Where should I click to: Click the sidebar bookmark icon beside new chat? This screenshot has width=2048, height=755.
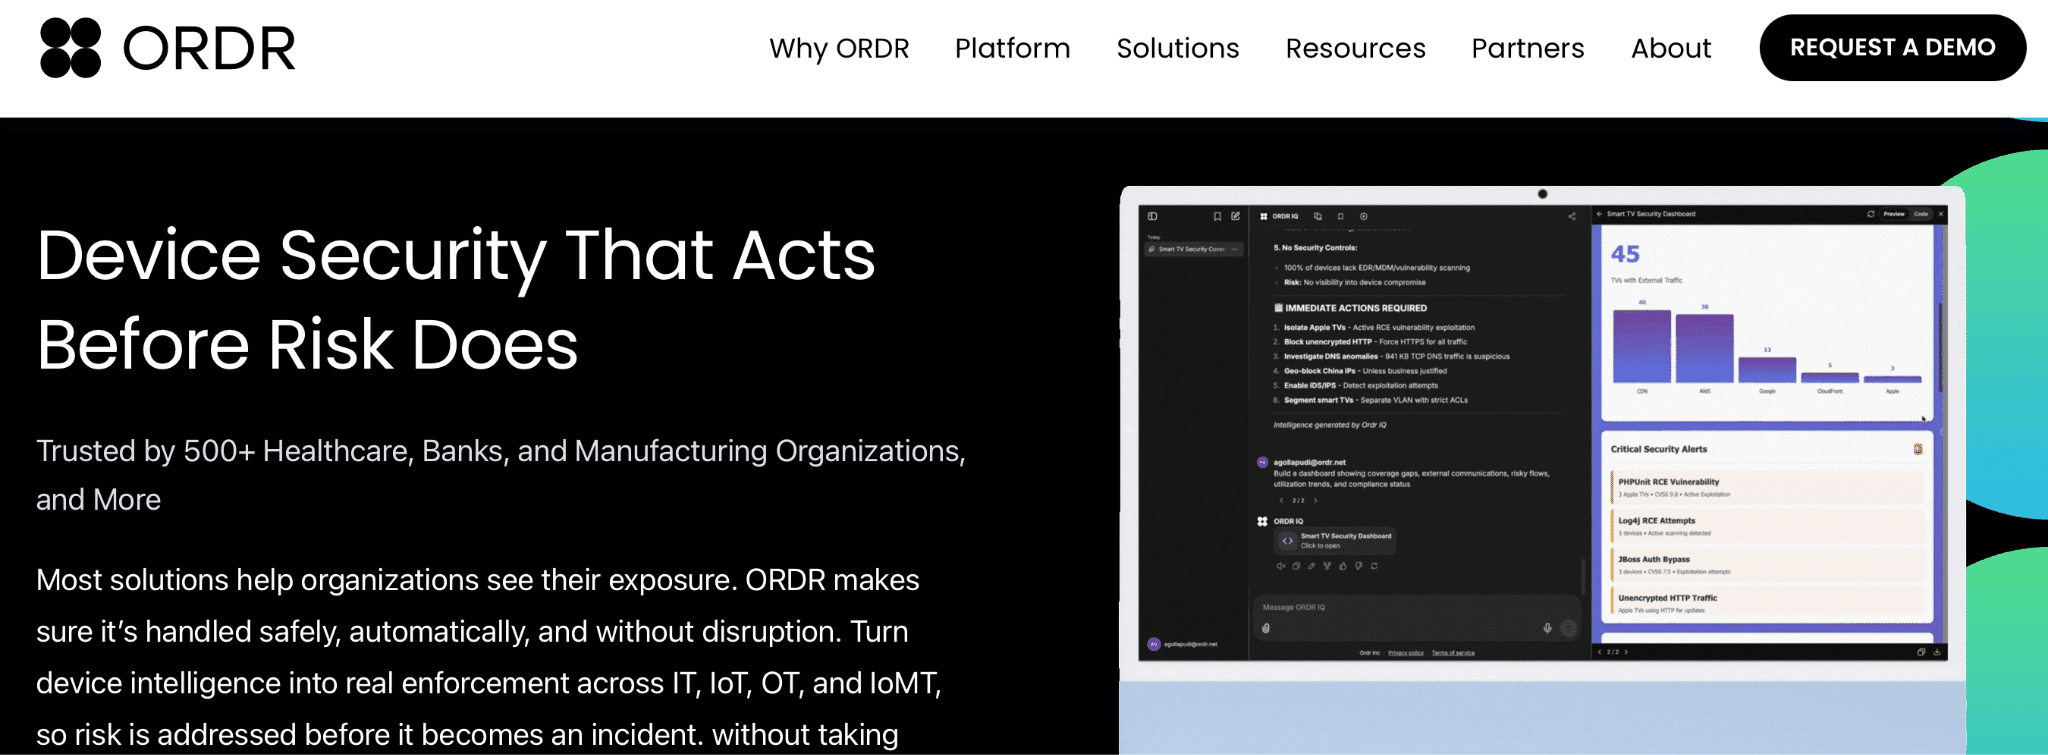[1217, 216]
